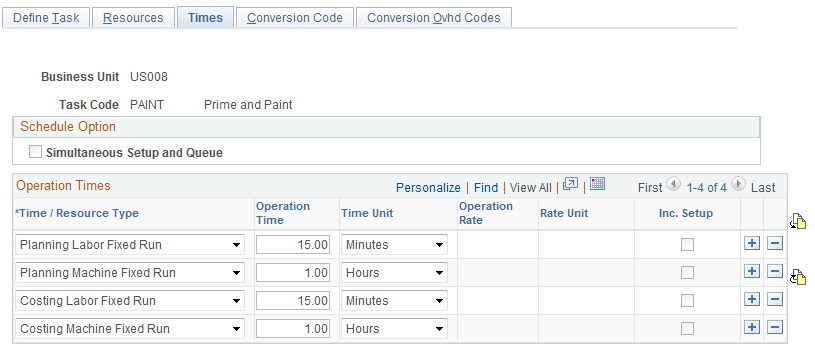
Task: Add row after Planning Labor Fixed Run
Action: tap(752, 243)
